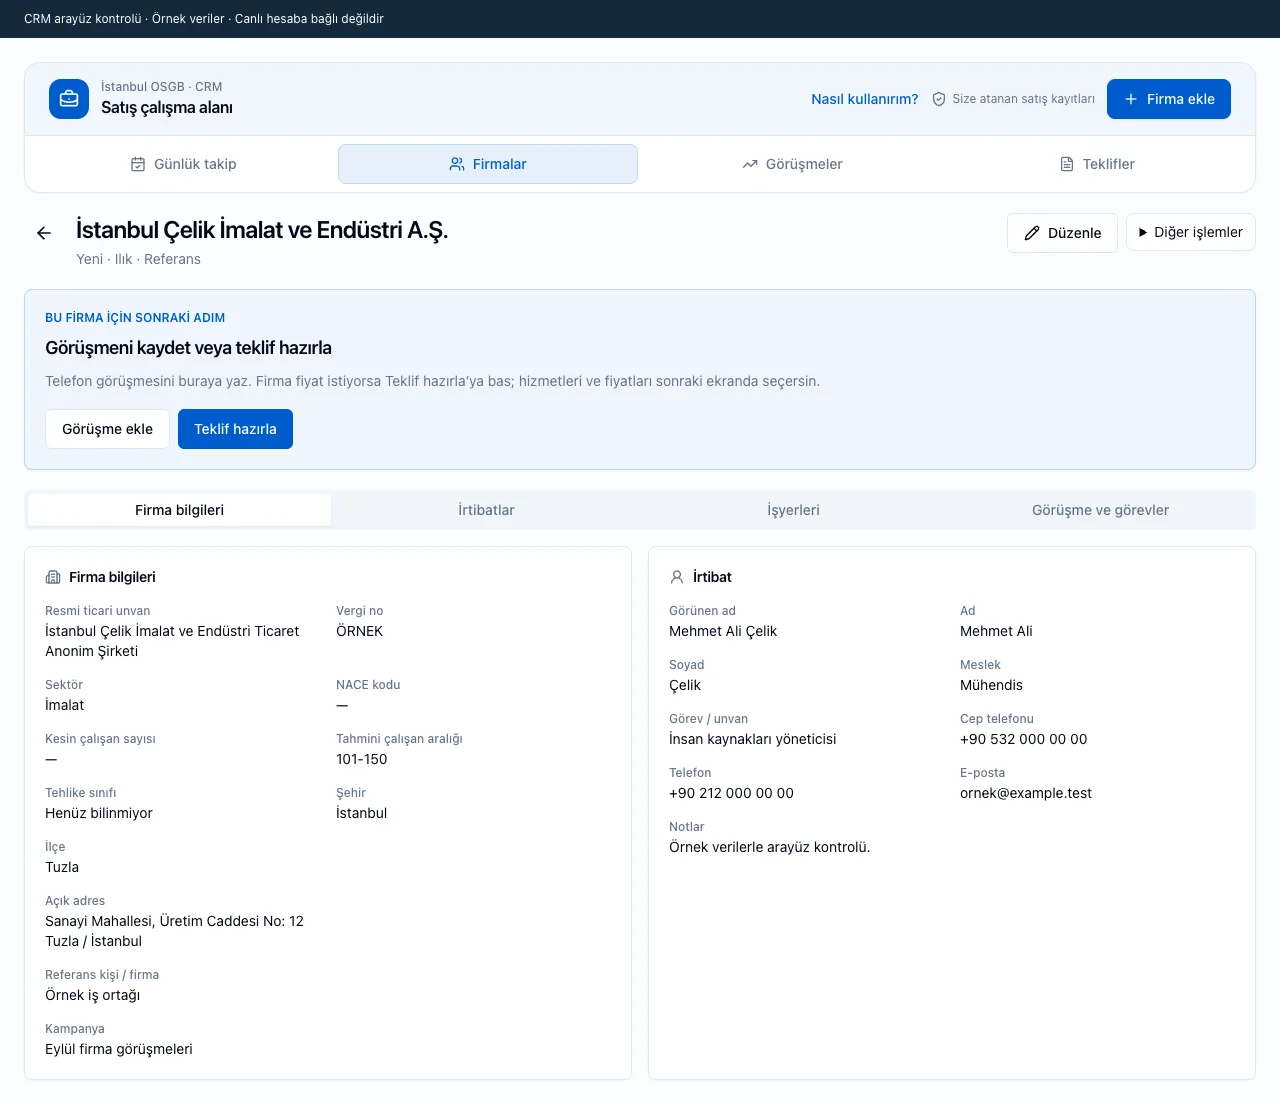Click the Sektör value İmalat
The height and width of the screenshot is (1104, 1280).
tap(65, 705)
